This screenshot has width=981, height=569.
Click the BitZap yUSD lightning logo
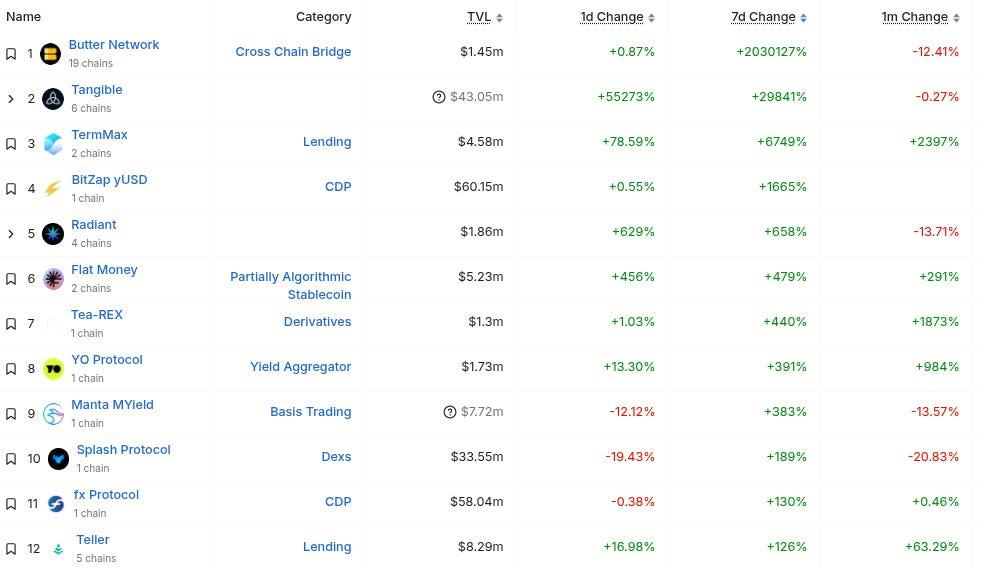tap(53, 189)
